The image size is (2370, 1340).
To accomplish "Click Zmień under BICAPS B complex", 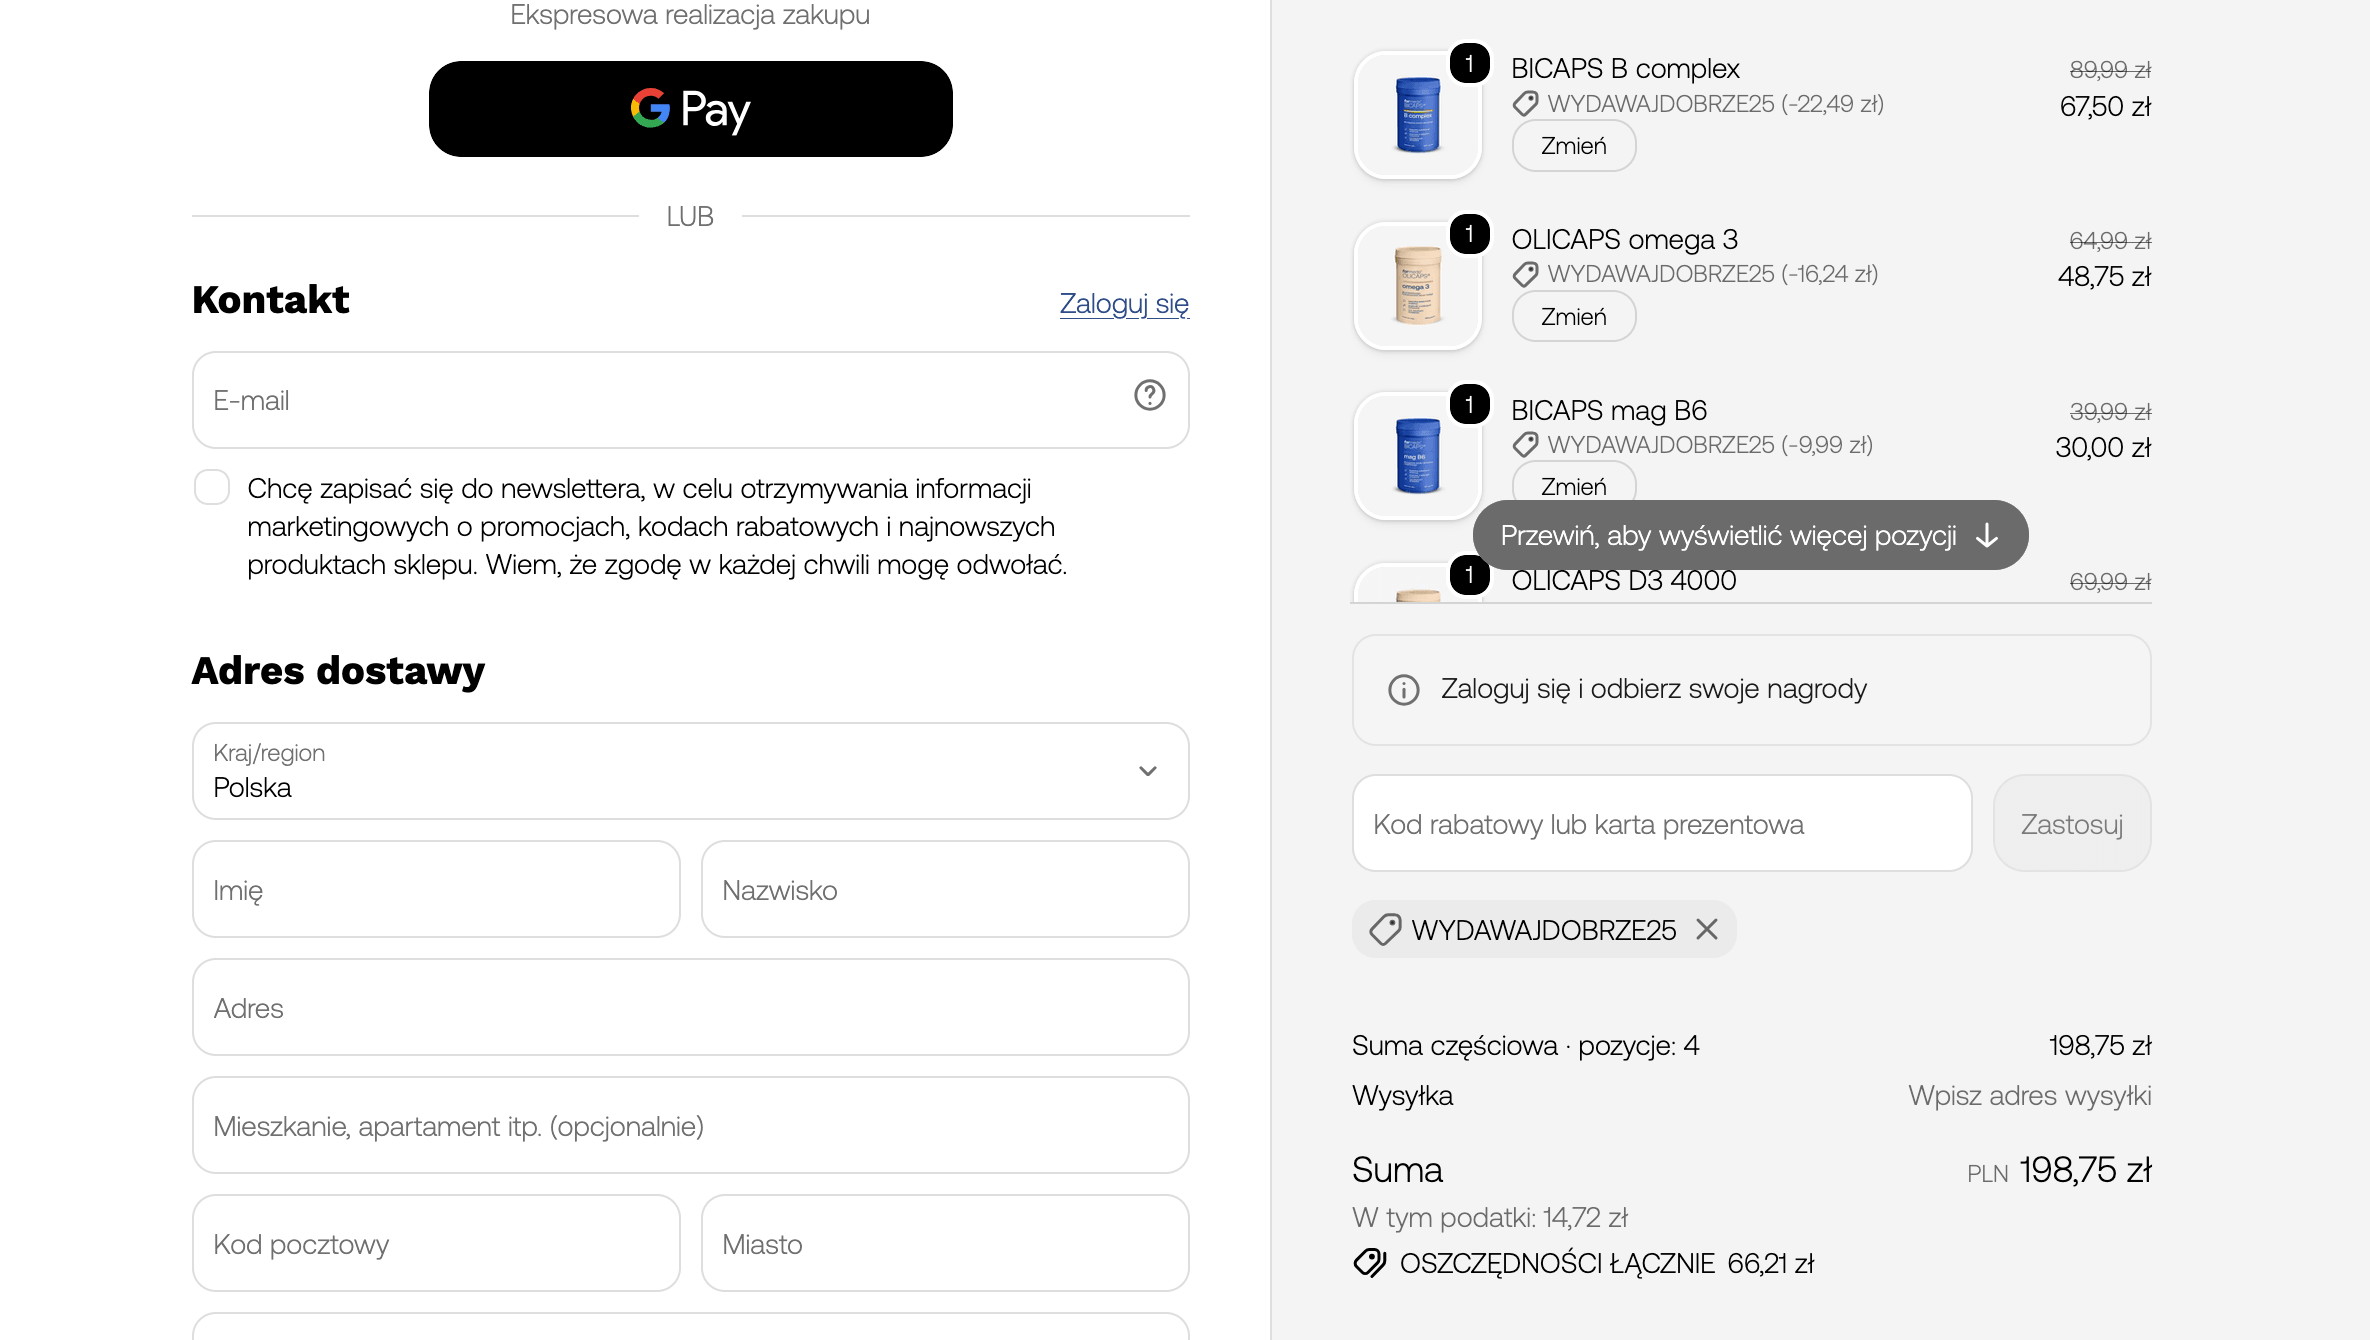I will pyautogui.click(x=1574, y=146).
